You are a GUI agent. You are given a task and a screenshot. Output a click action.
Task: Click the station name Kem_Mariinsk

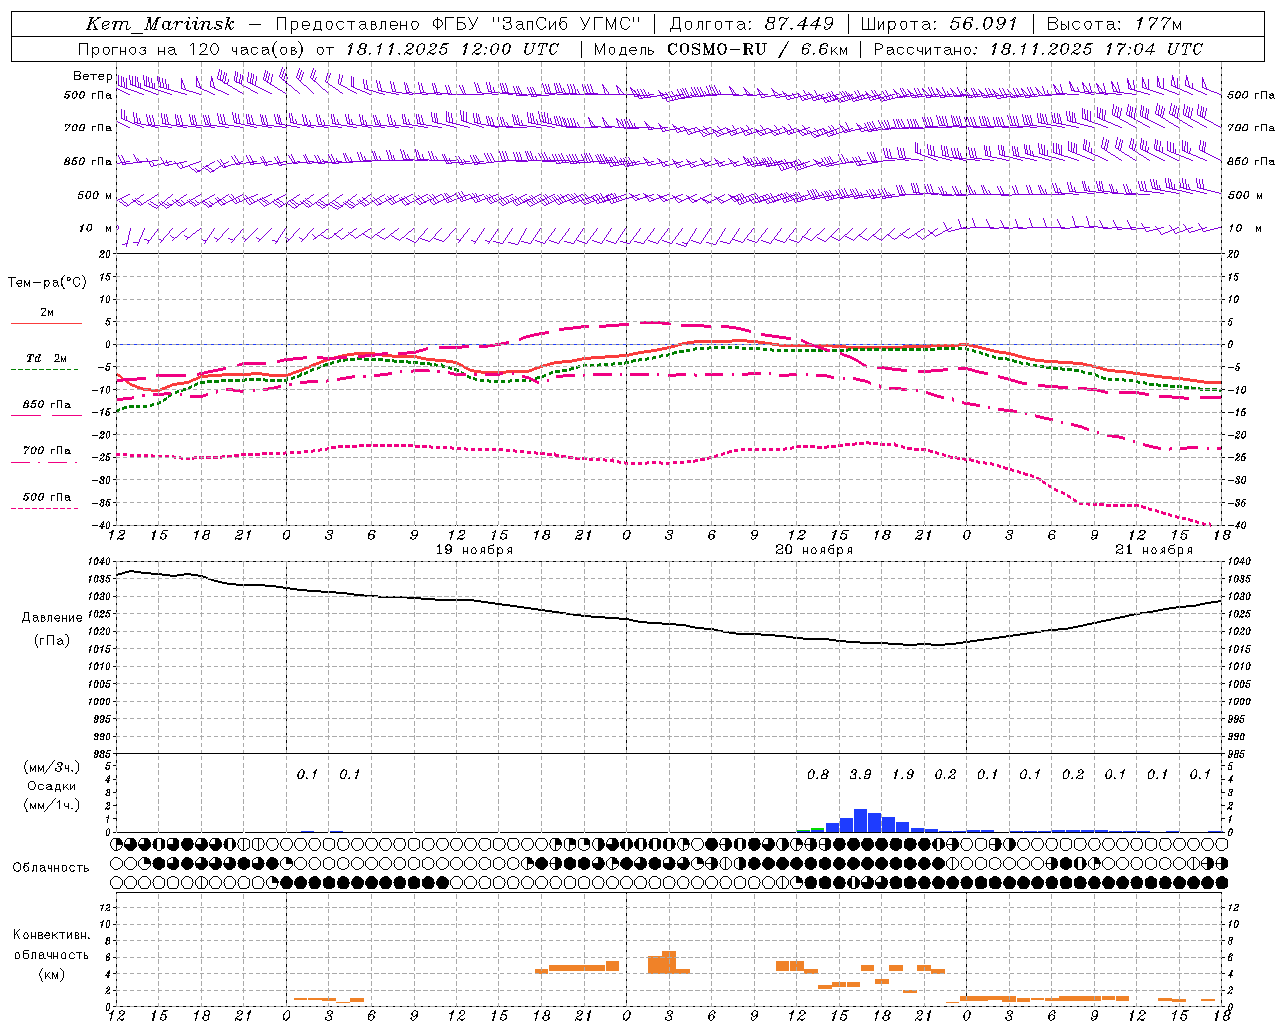(x=160, y=24)
